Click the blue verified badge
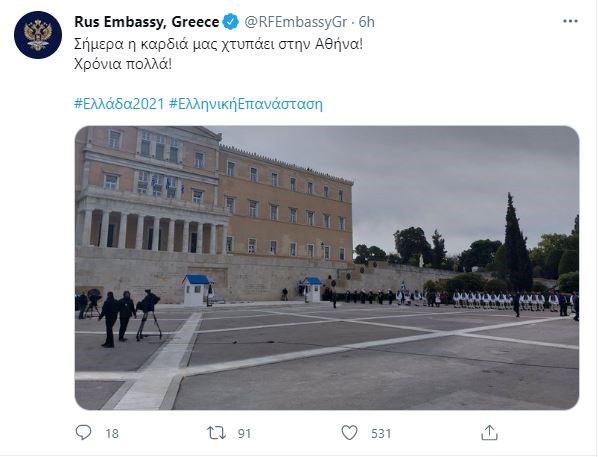This screenshot has width=598, height=457. 231,22
